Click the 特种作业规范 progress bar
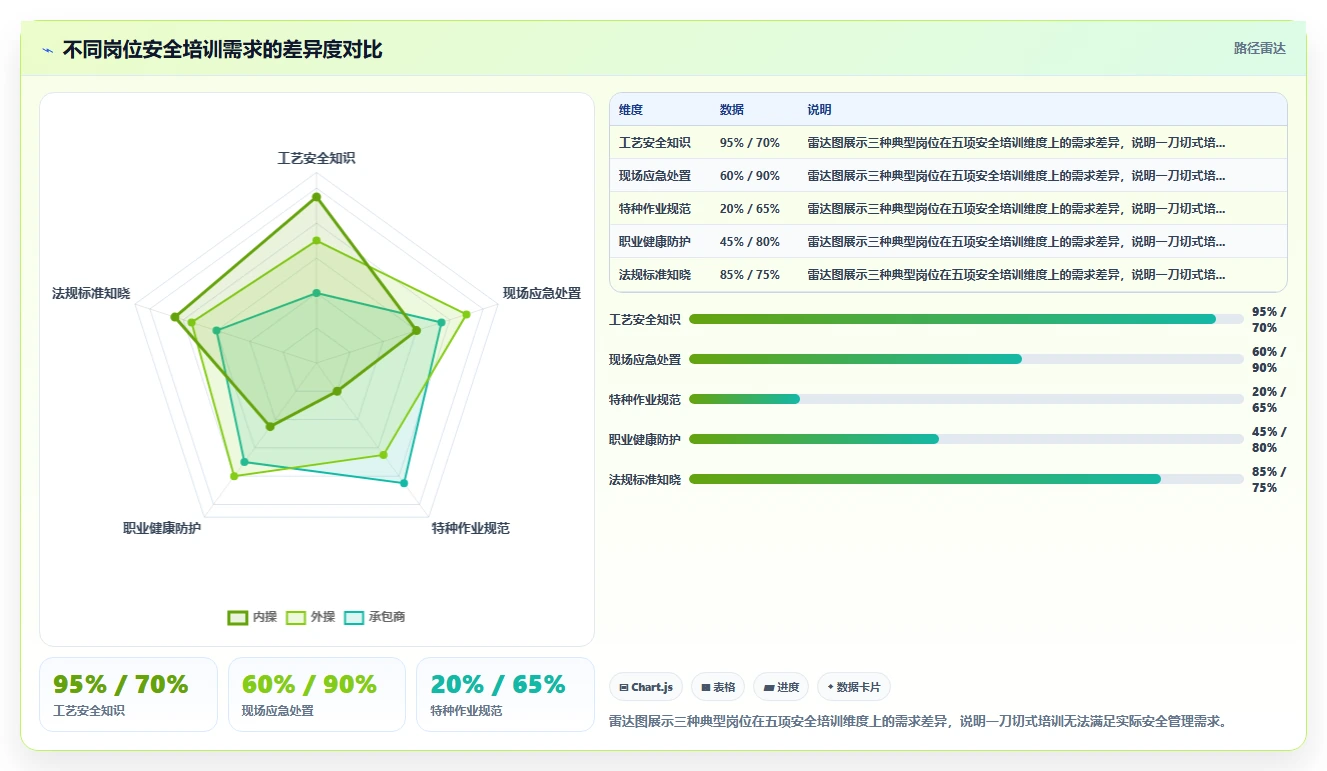The image size is (1327, 771). click(x=966, y=399)
